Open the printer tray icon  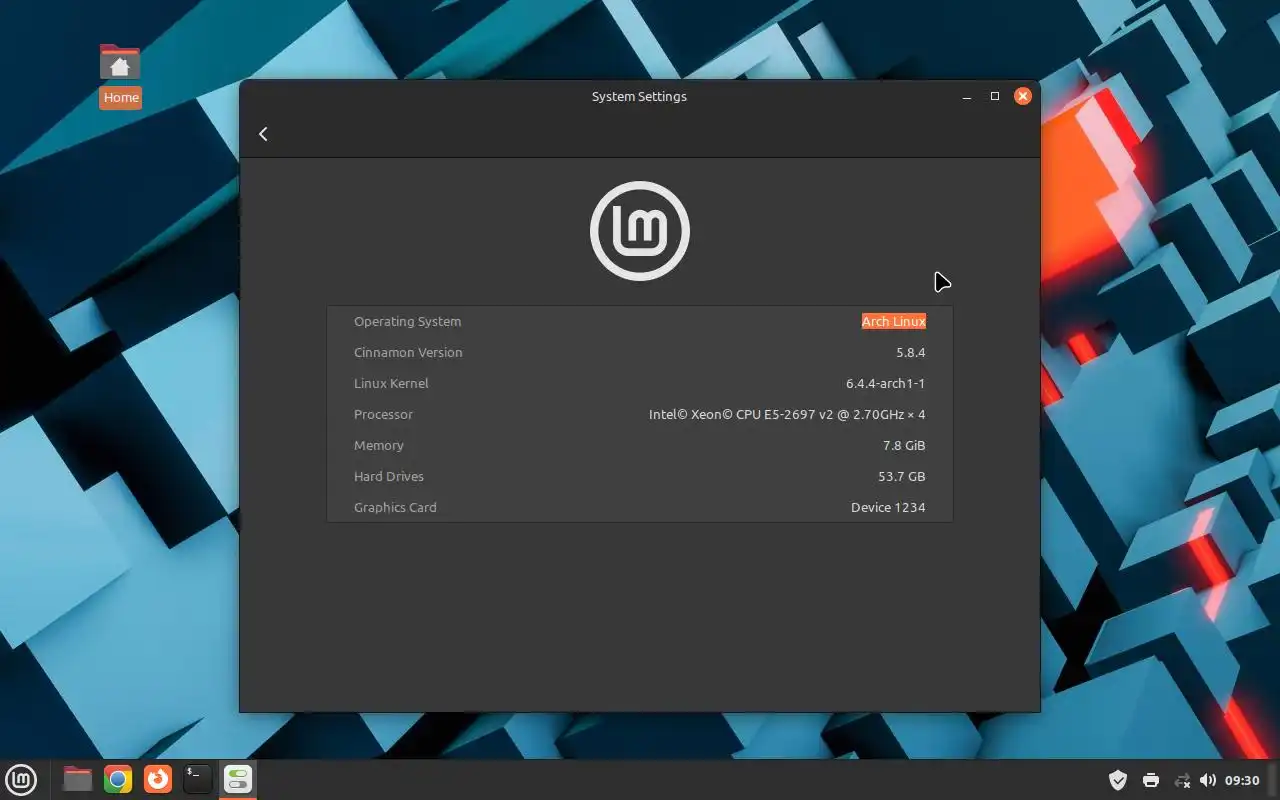[1151, 780]
